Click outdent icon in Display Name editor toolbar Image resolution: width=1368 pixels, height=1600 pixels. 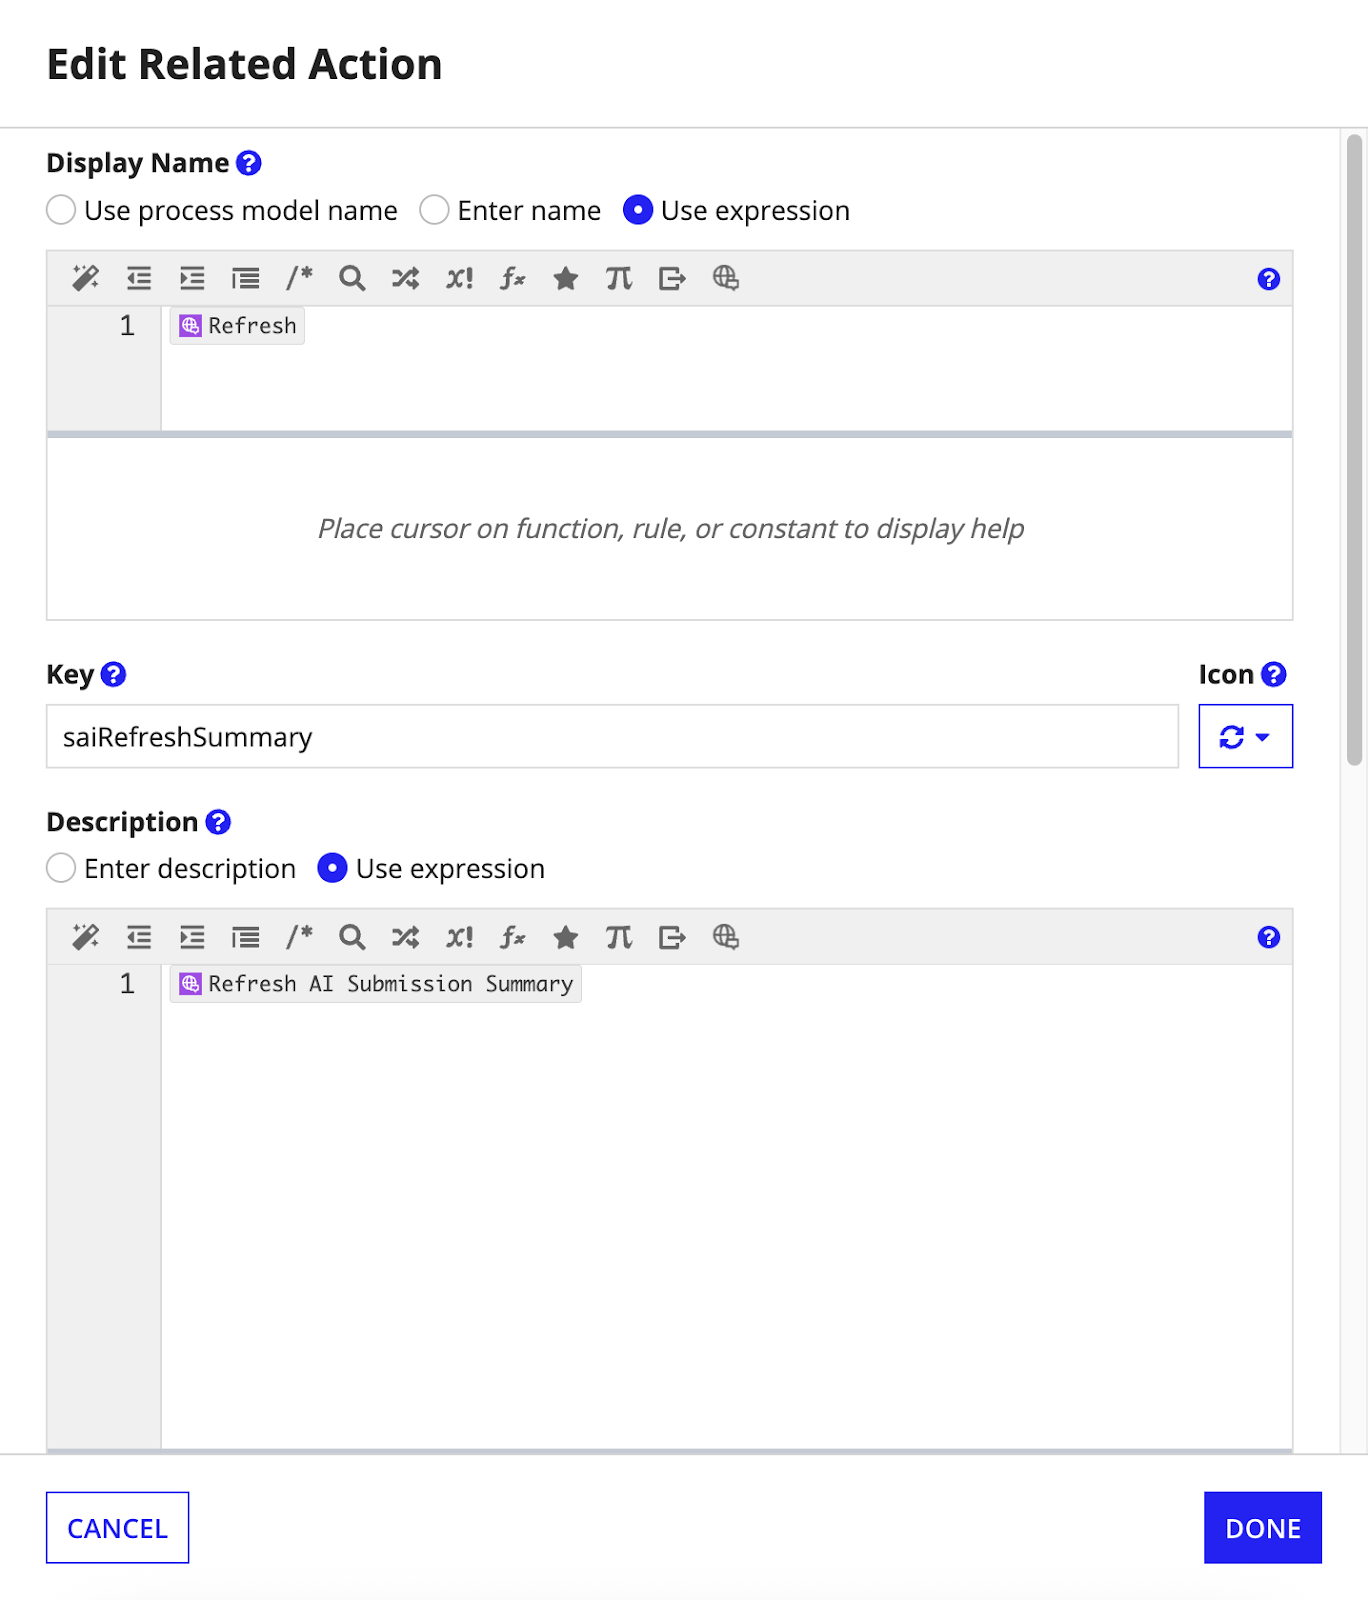pyautogui.click(x=139, y=278)
